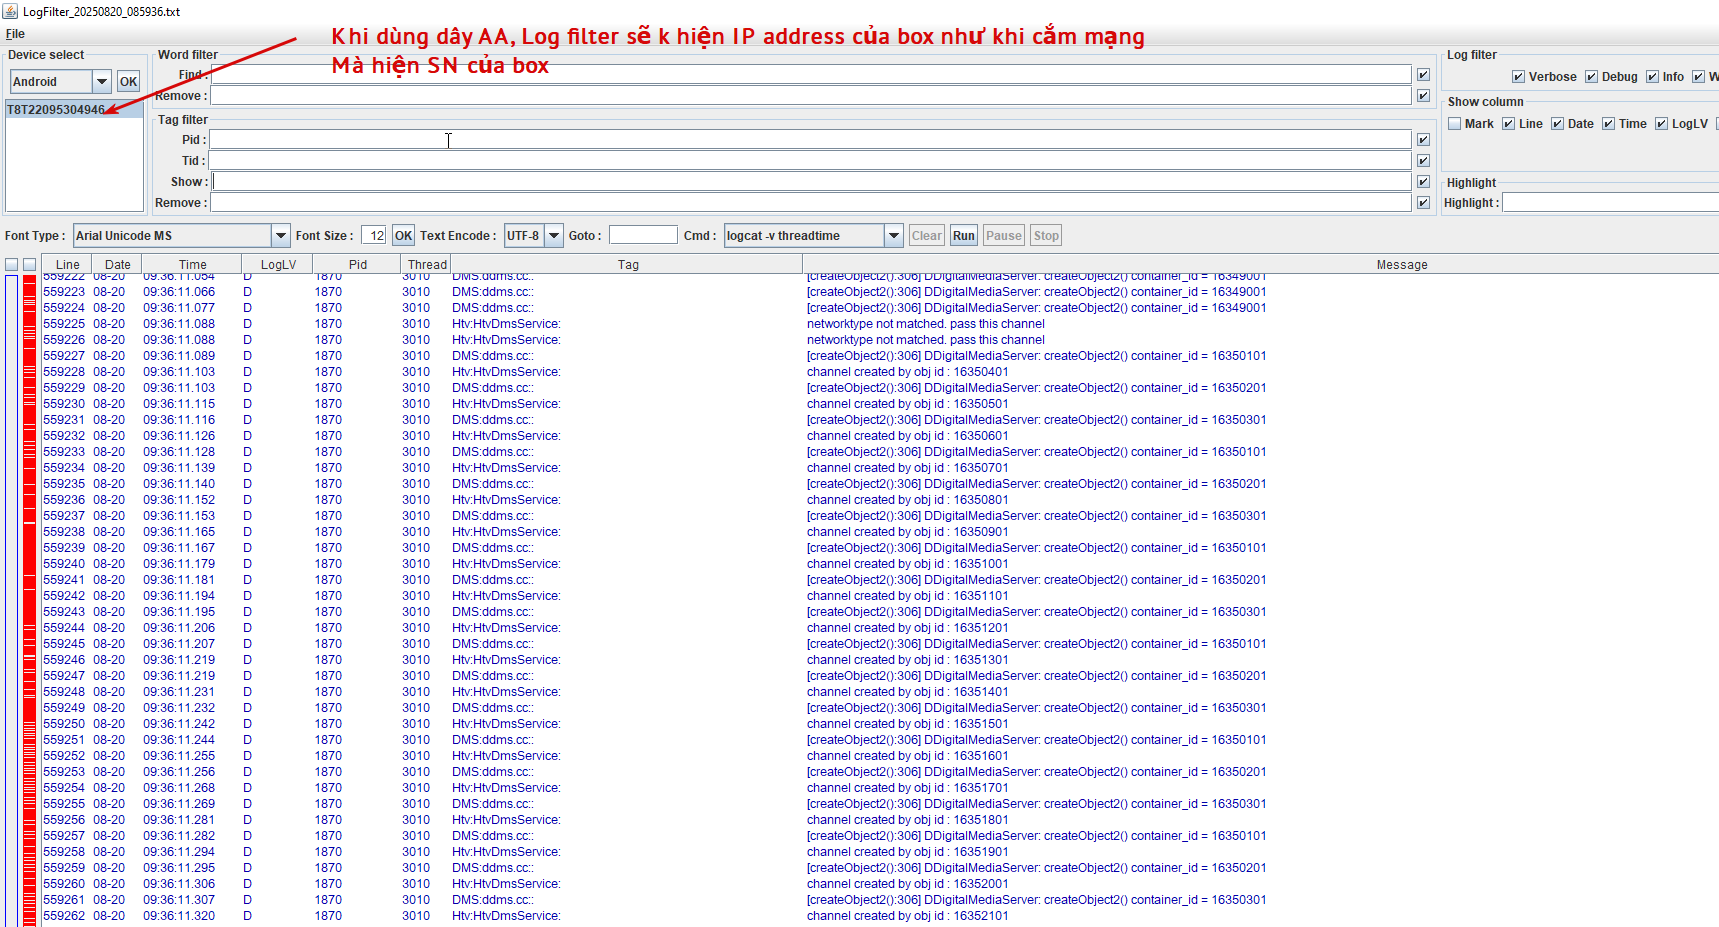Toggle the tag Show filter checkbox

(1423, 182)
